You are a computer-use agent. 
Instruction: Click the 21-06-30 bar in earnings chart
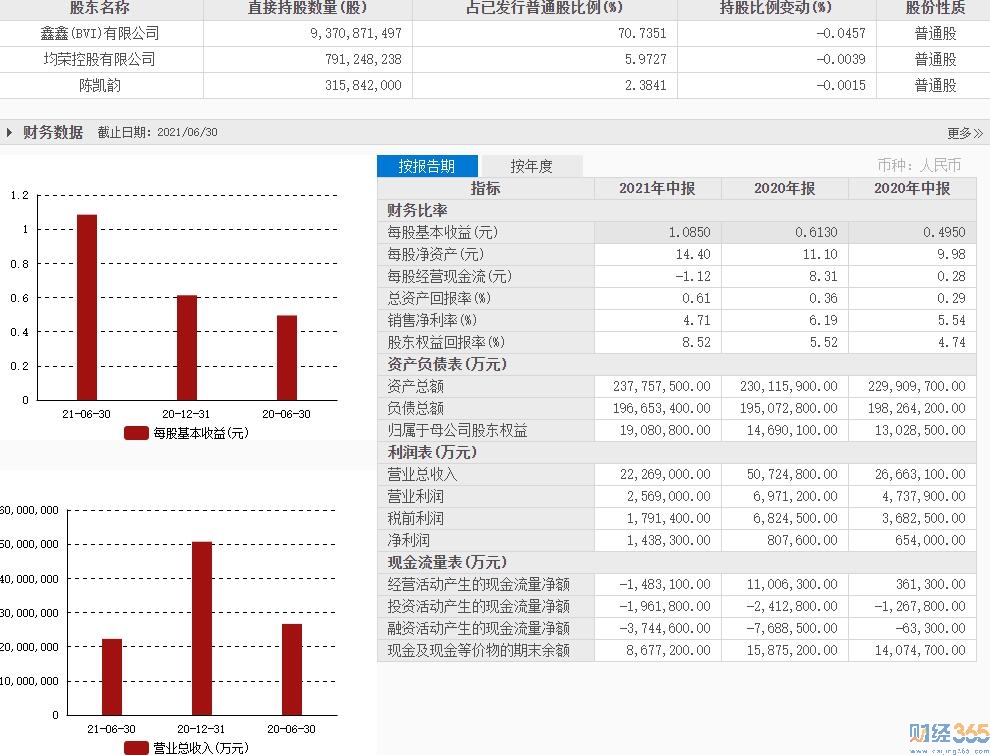(86, 307)
